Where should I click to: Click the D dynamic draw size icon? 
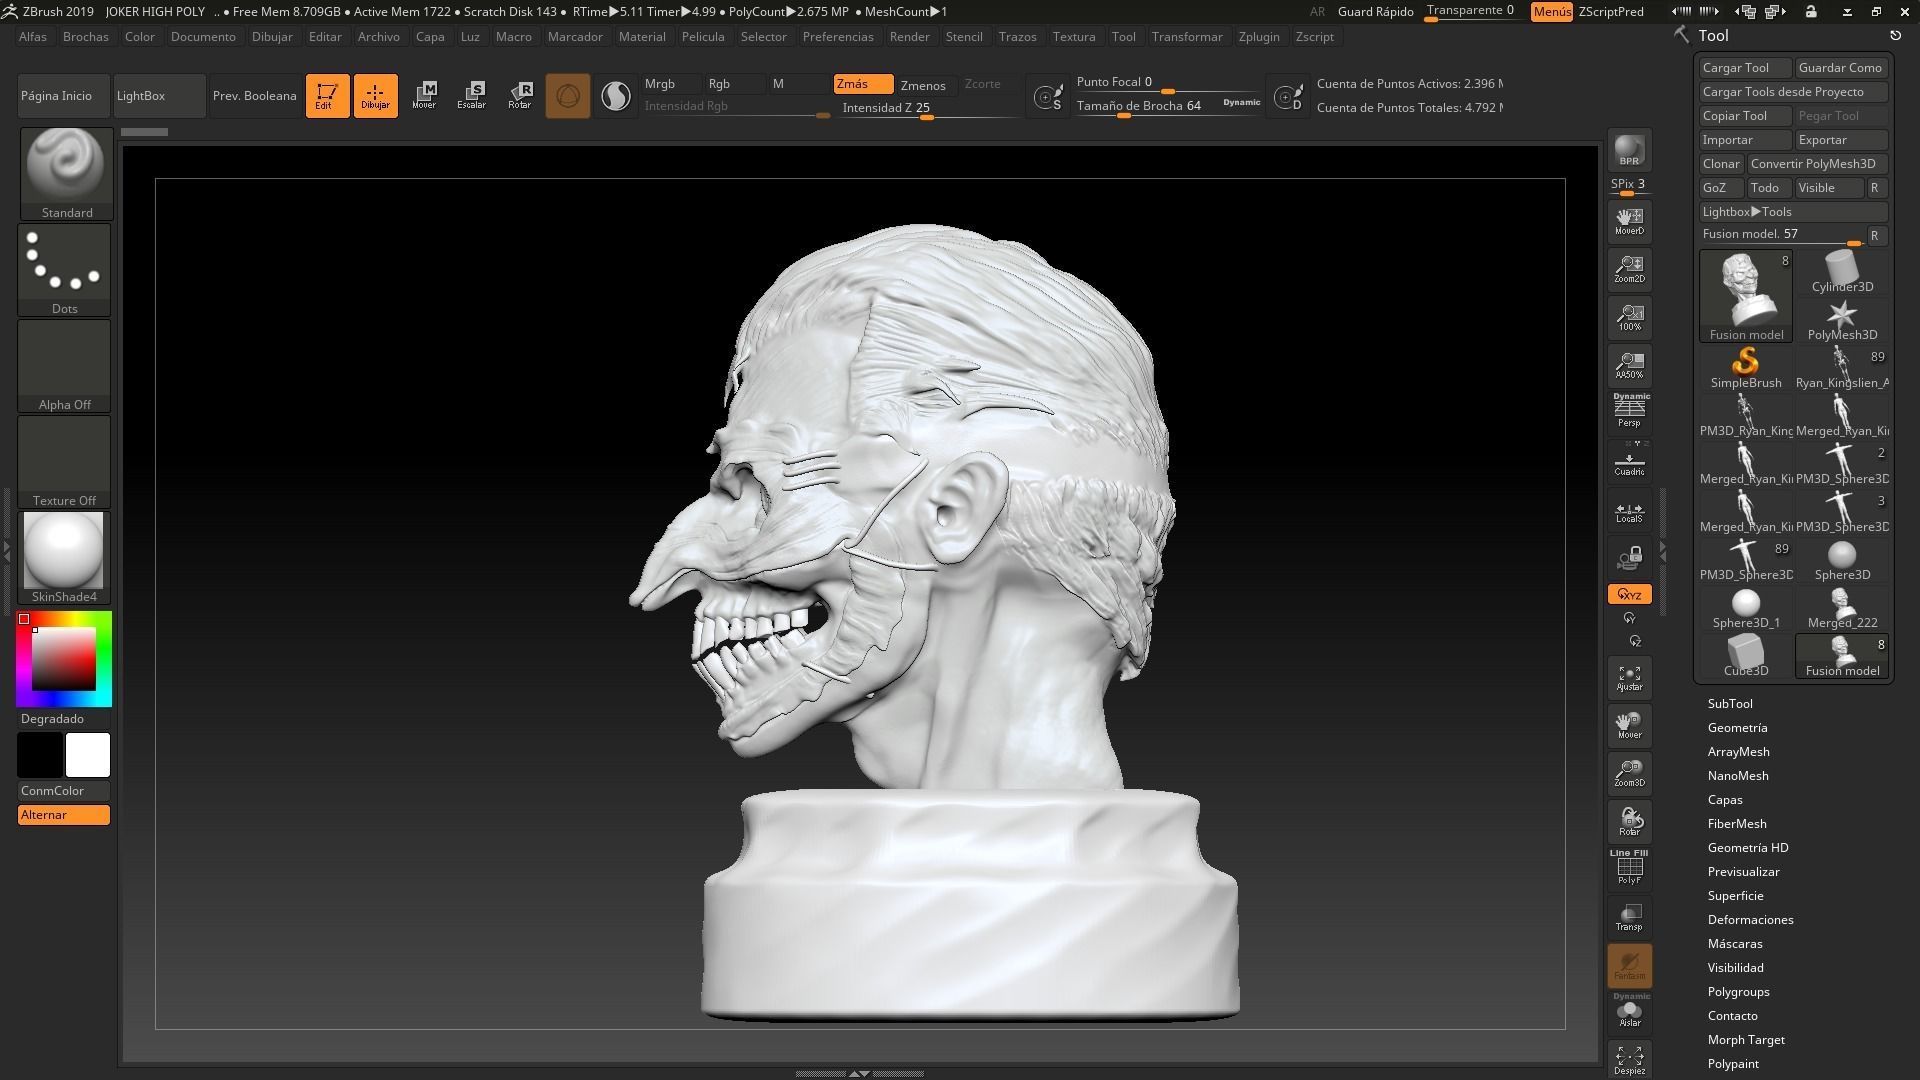coord(1288,97)
